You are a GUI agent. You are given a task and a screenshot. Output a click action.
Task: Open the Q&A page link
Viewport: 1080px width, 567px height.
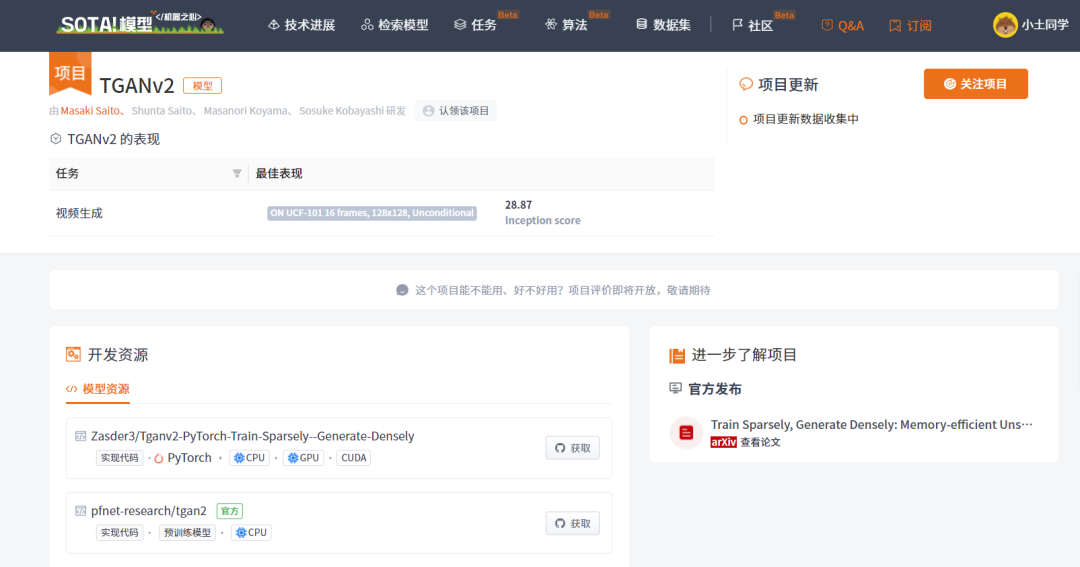[842, 25]
